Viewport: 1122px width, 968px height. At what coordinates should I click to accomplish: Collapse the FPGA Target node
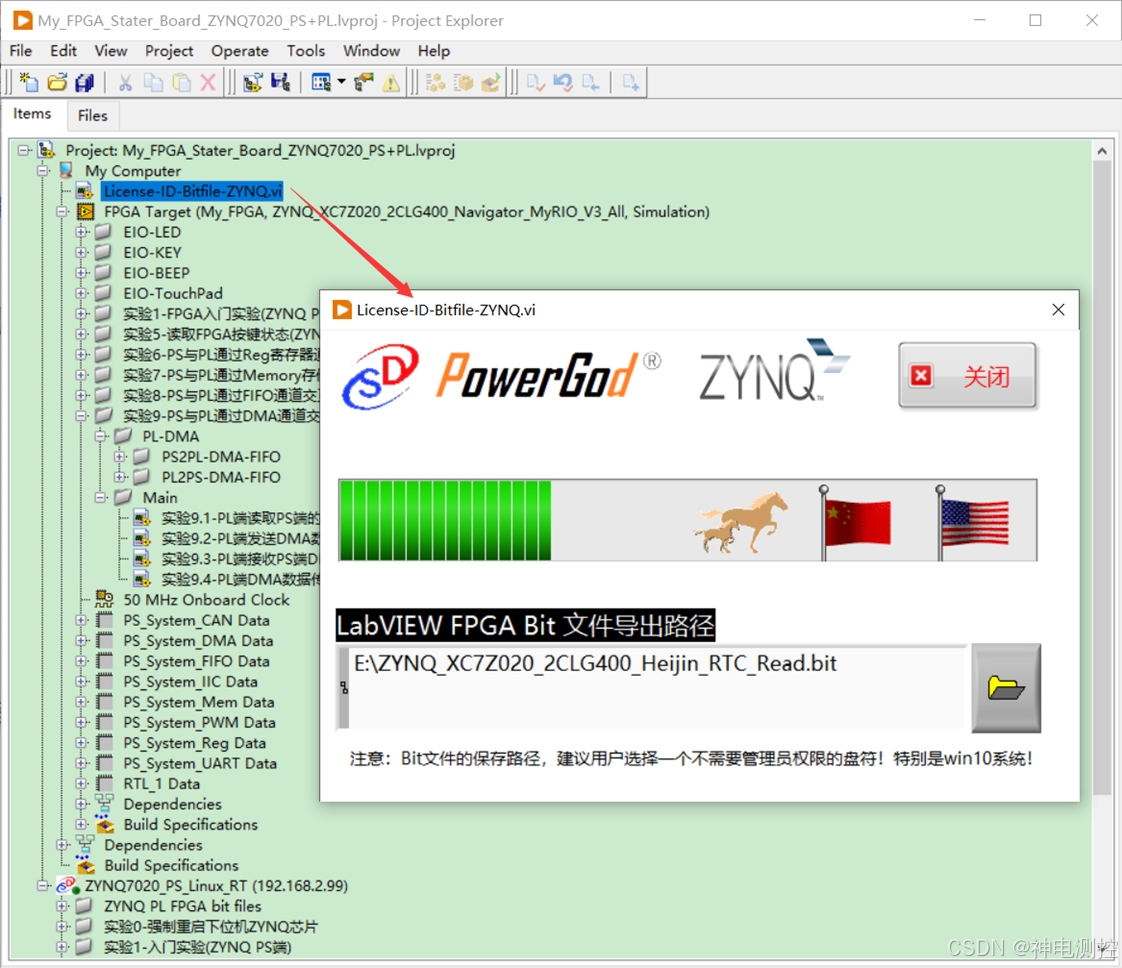[x=62, y=212]
